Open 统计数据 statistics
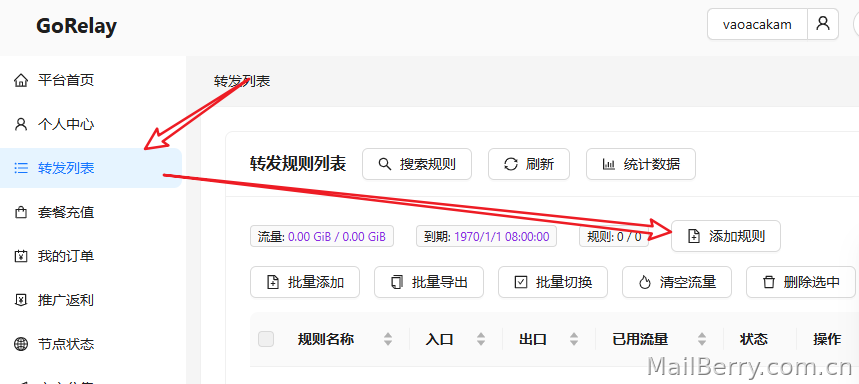Viewport: 859px width, 384px height. [641, 164]
